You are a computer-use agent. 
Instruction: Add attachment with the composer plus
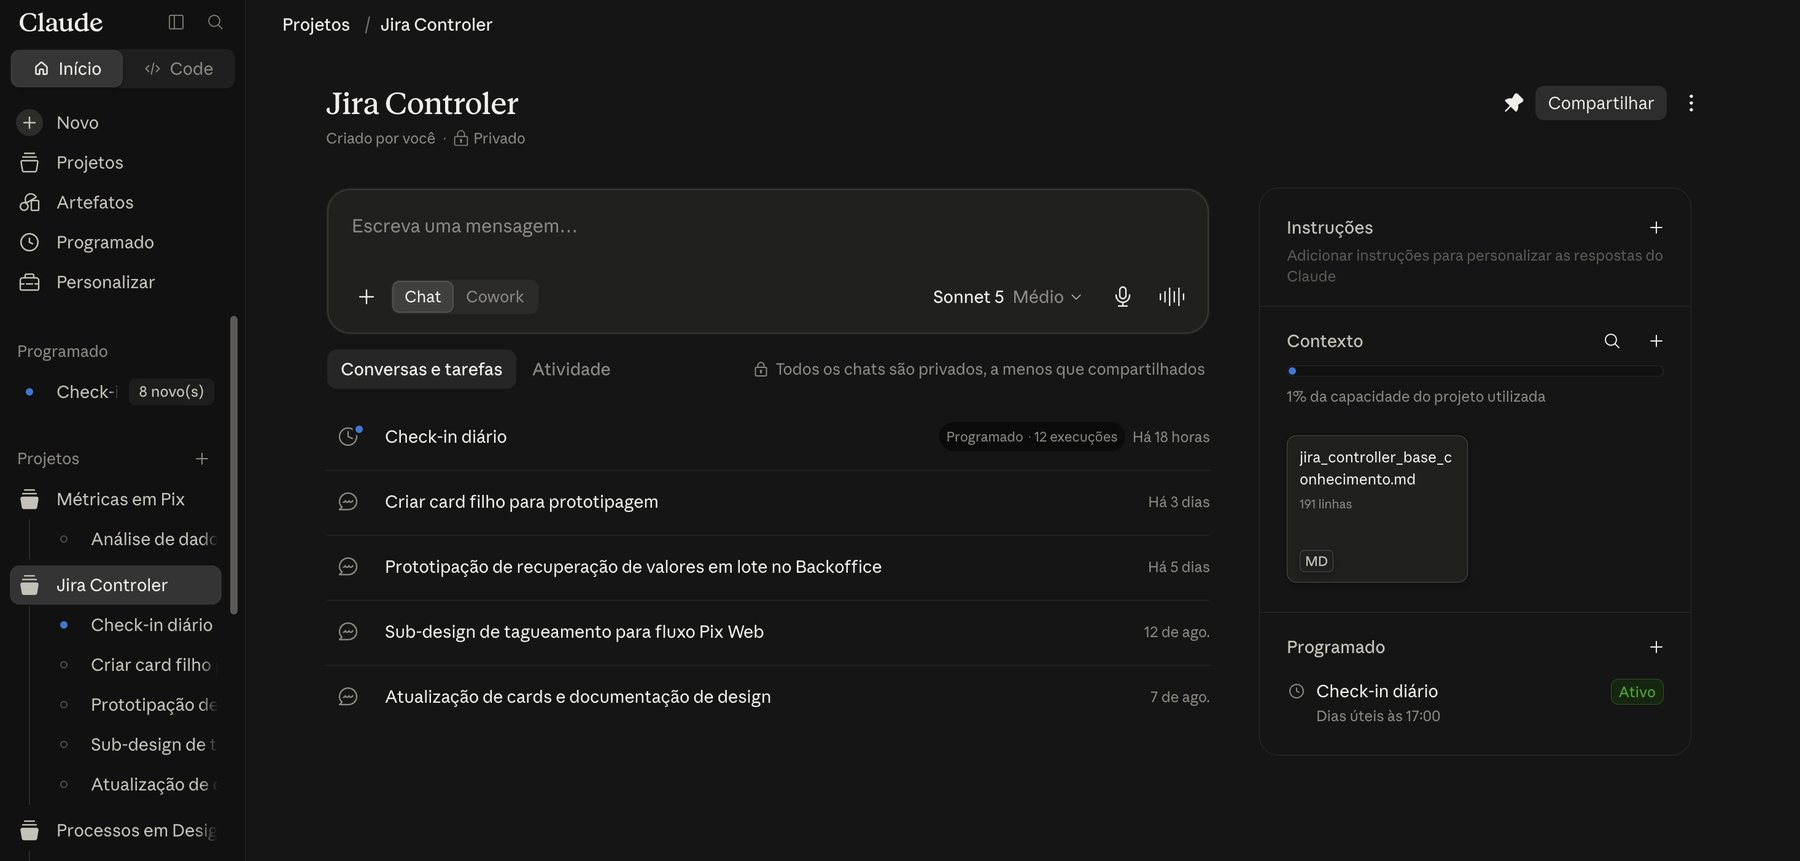click(366, 297)
